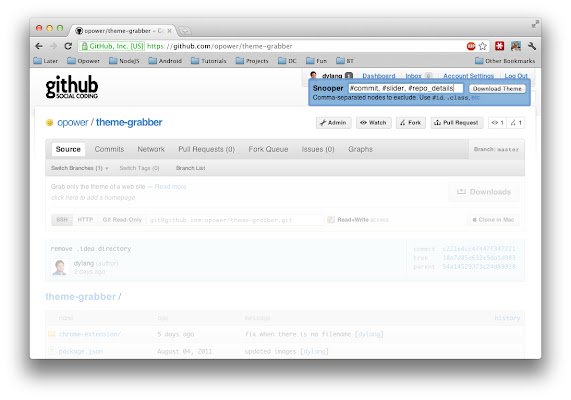Open the red puzzle extension icon
Image resolution: width=571 pixels, height=400 pixels.
(500, 46)
